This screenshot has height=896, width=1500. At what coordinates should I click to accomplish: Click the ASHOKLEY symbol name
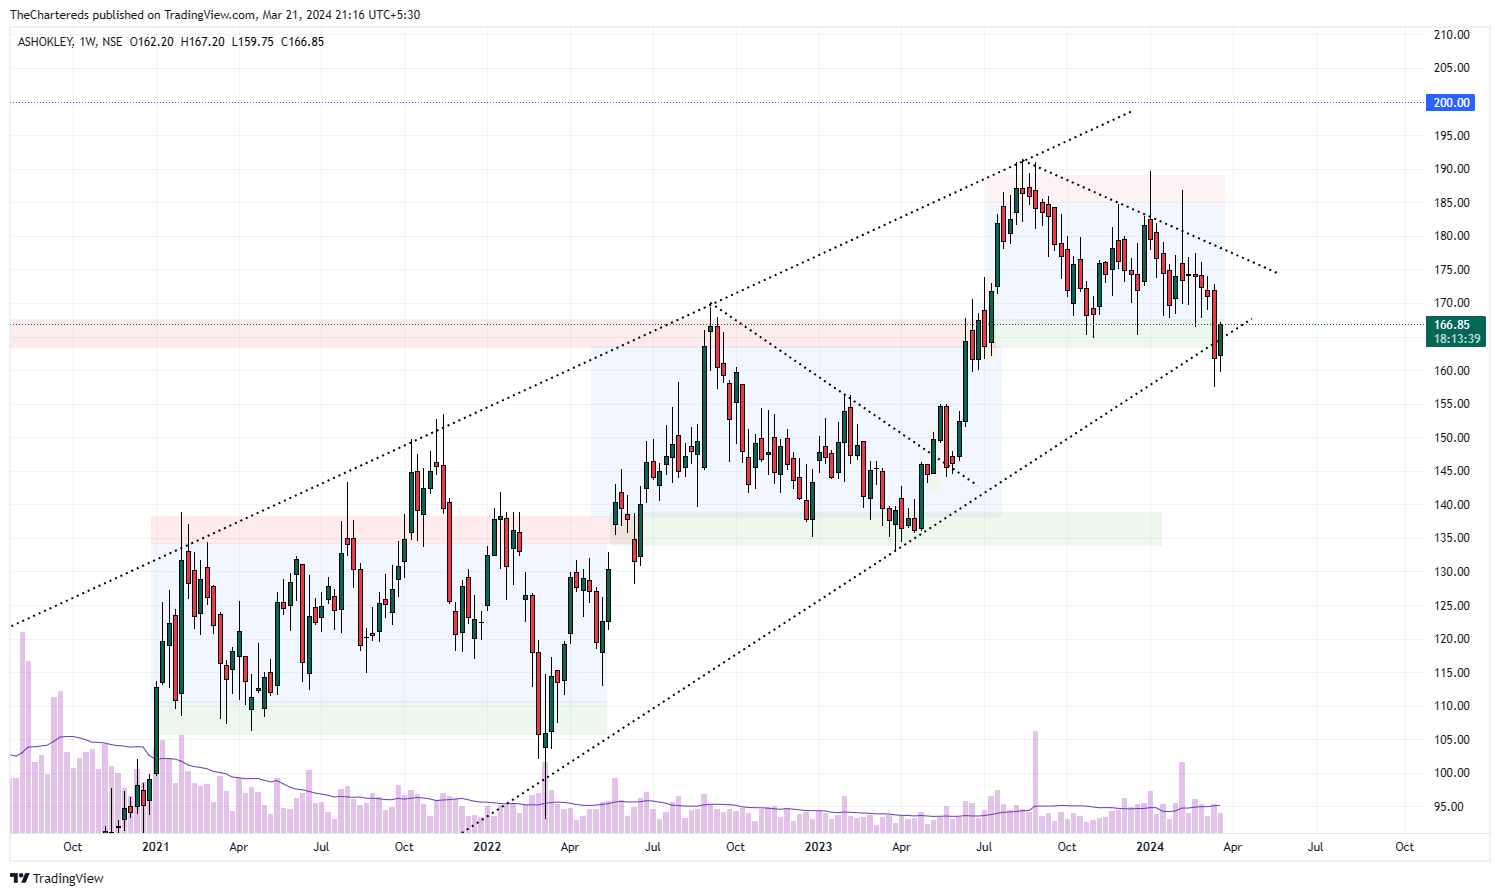pos(44,42)
